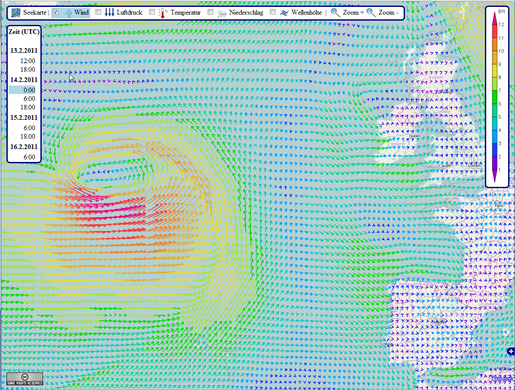Choose 6:00 under 16.2.2011
Viewport: 515px width, 390px height.
pyautogui.click(x=29, y=157)
